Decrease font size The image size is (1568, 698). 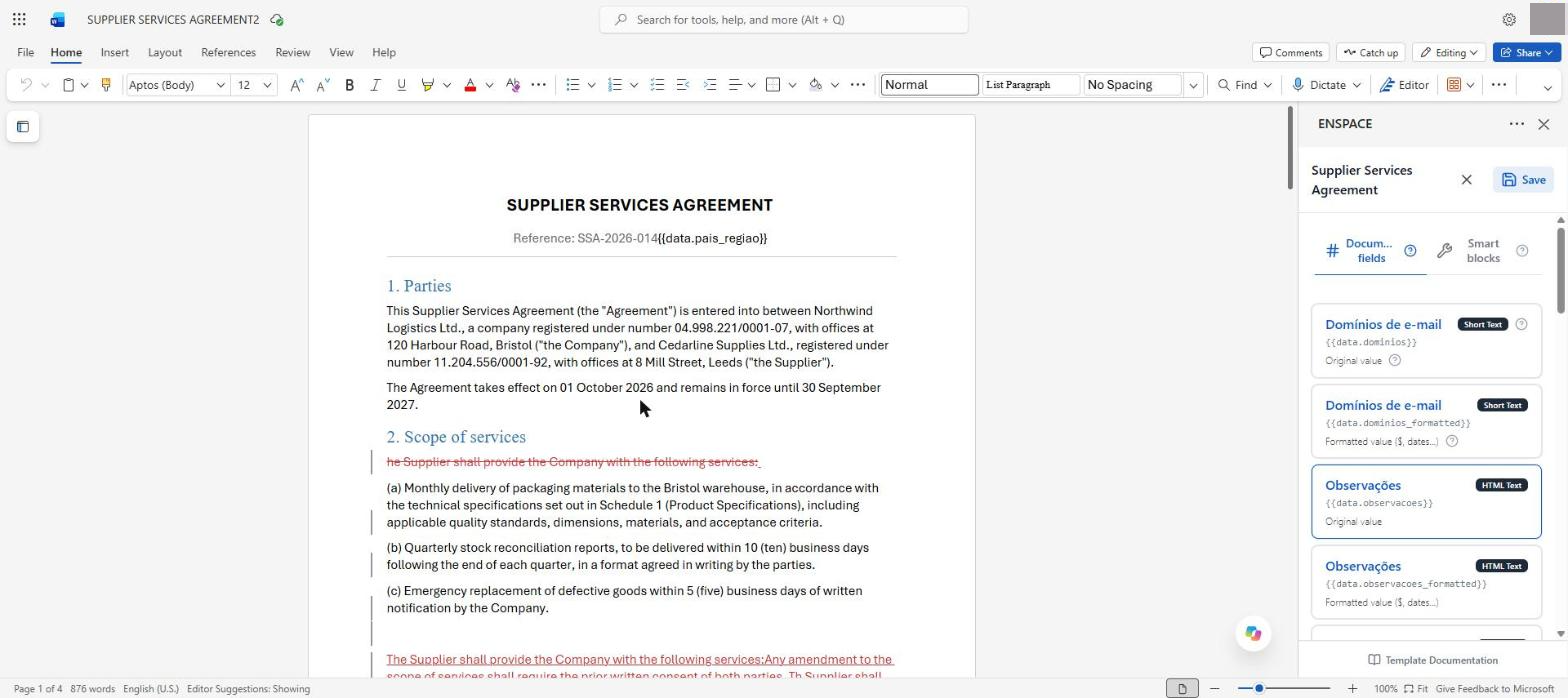[322, 85]
